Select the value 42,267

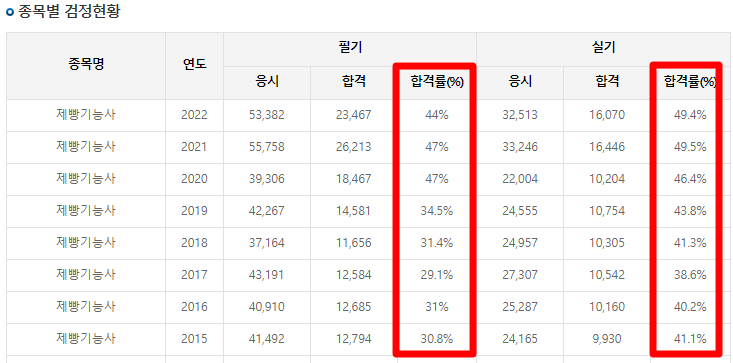(266, 211)
